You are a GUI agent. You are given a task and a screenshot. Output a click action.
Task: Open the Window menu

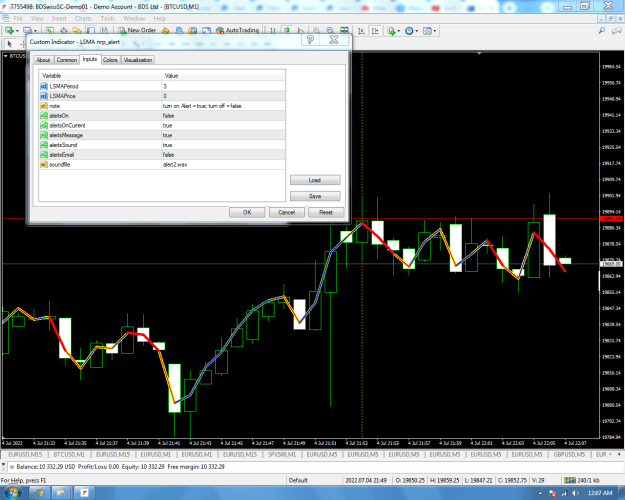[x=134, y=18]
